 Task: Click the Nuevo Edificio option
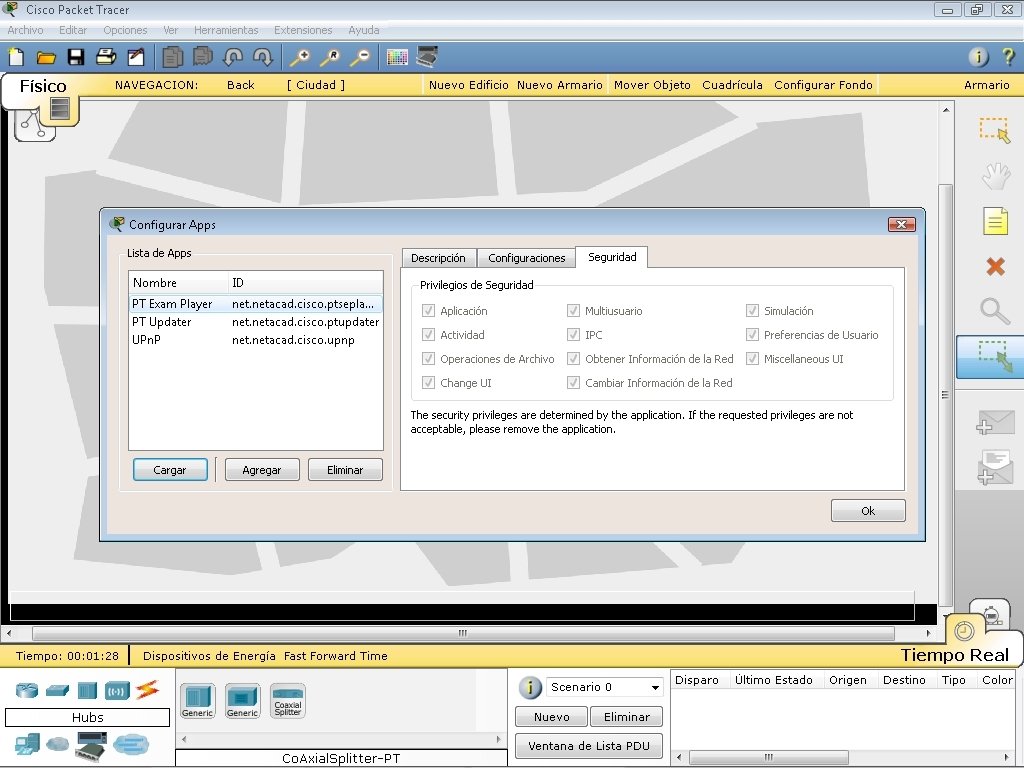click(x=468, y=85)
